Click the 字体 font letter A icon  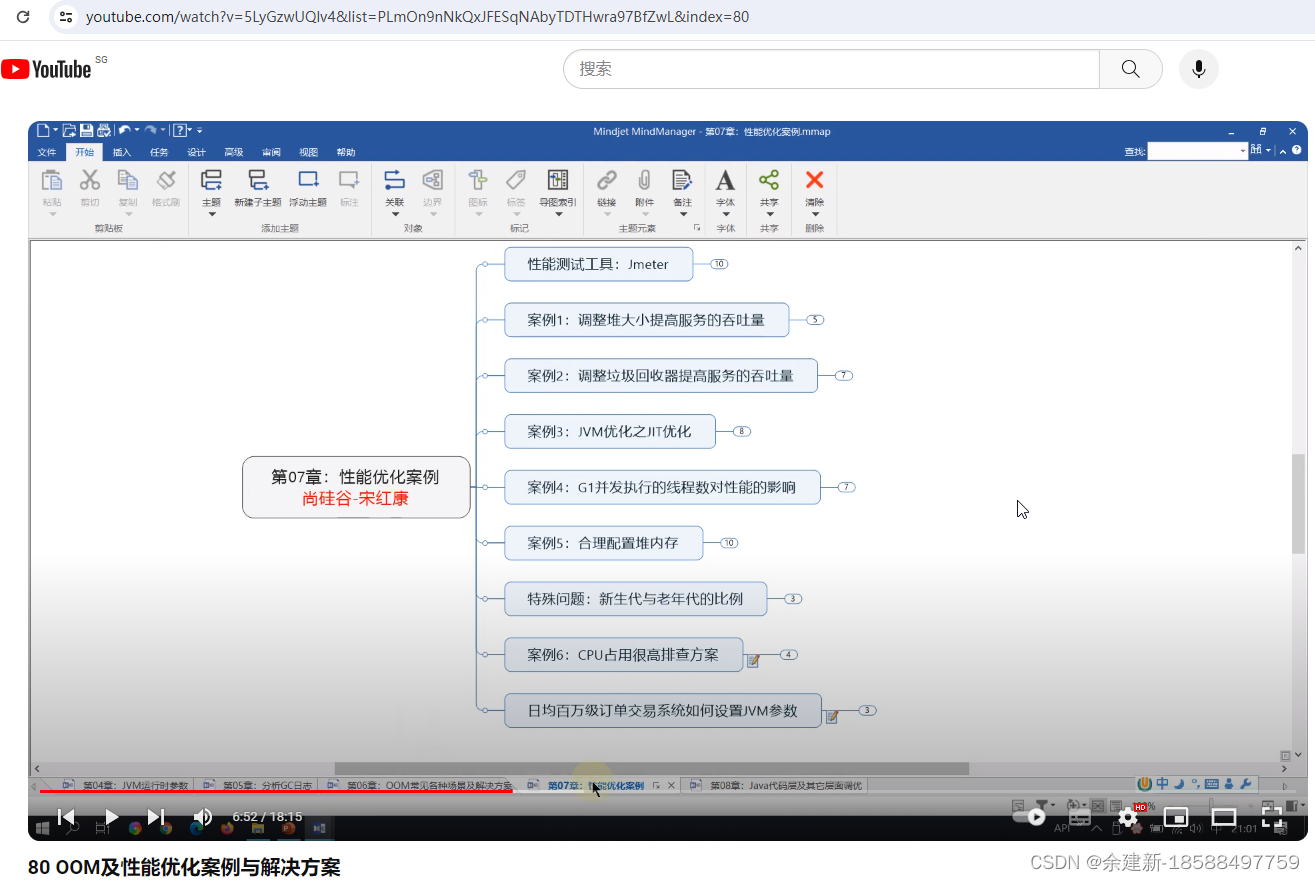coord(725,180)
